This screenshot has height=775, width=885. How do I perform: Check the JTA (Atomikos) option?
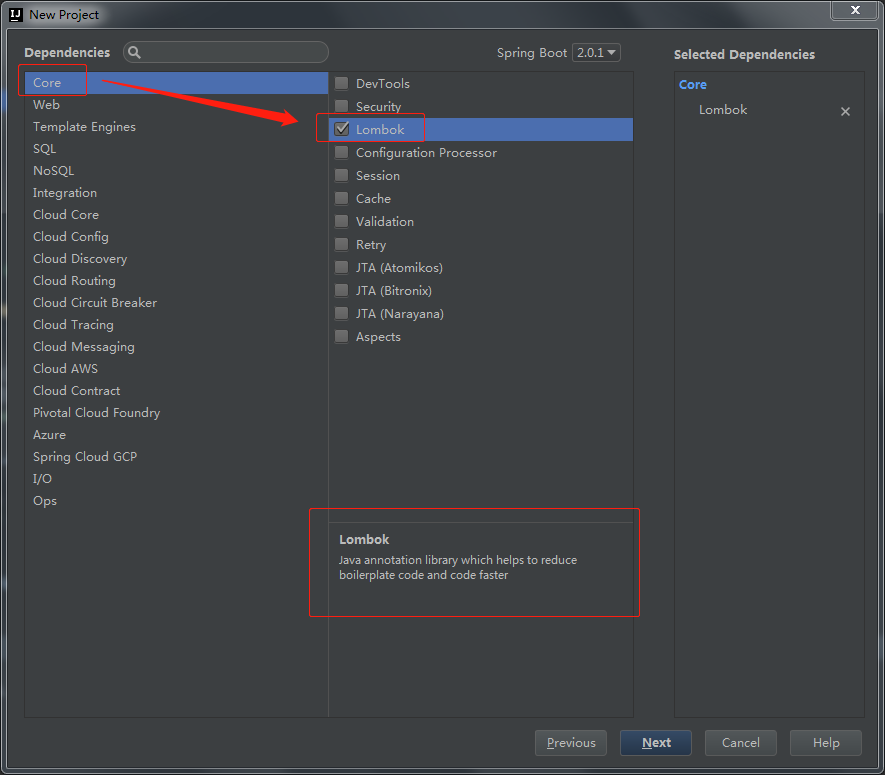(341, 268)
